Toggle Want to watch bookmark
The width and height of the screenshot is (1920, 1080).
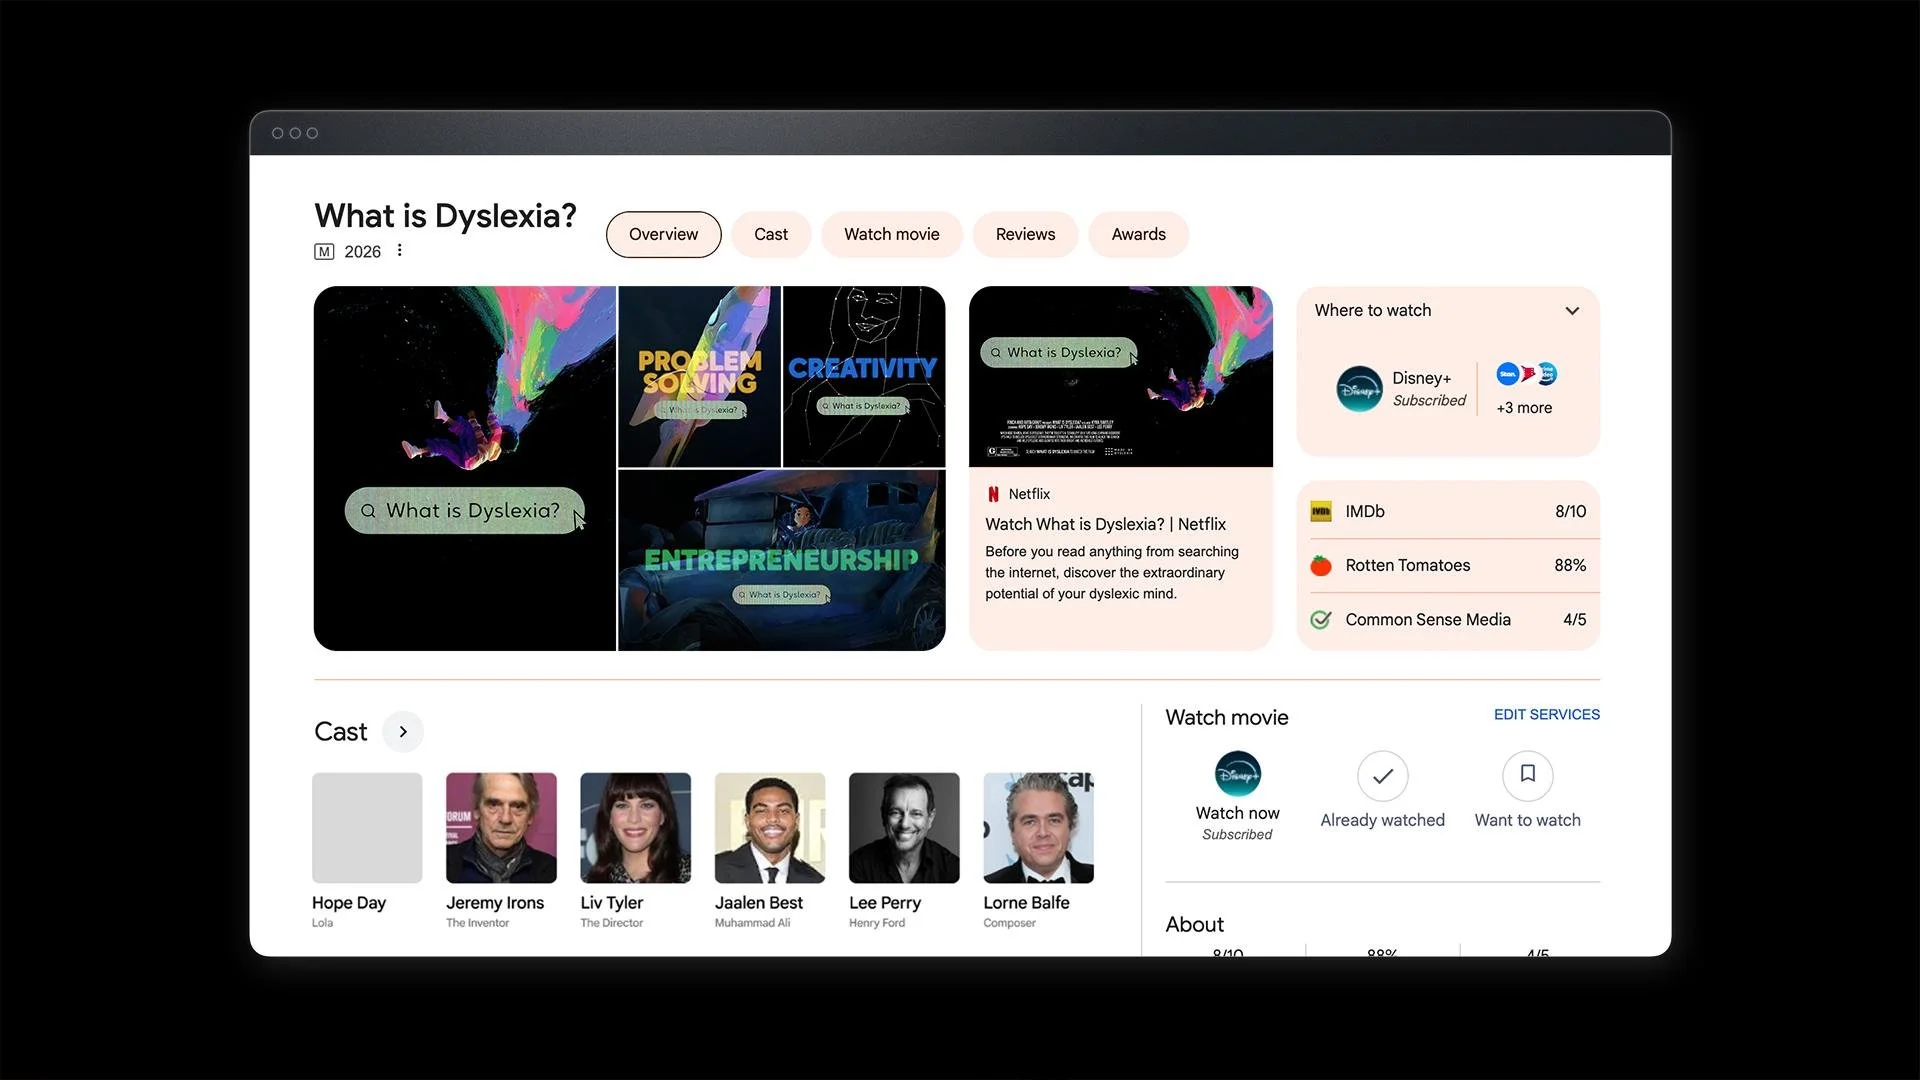[x=1528, y=776]
